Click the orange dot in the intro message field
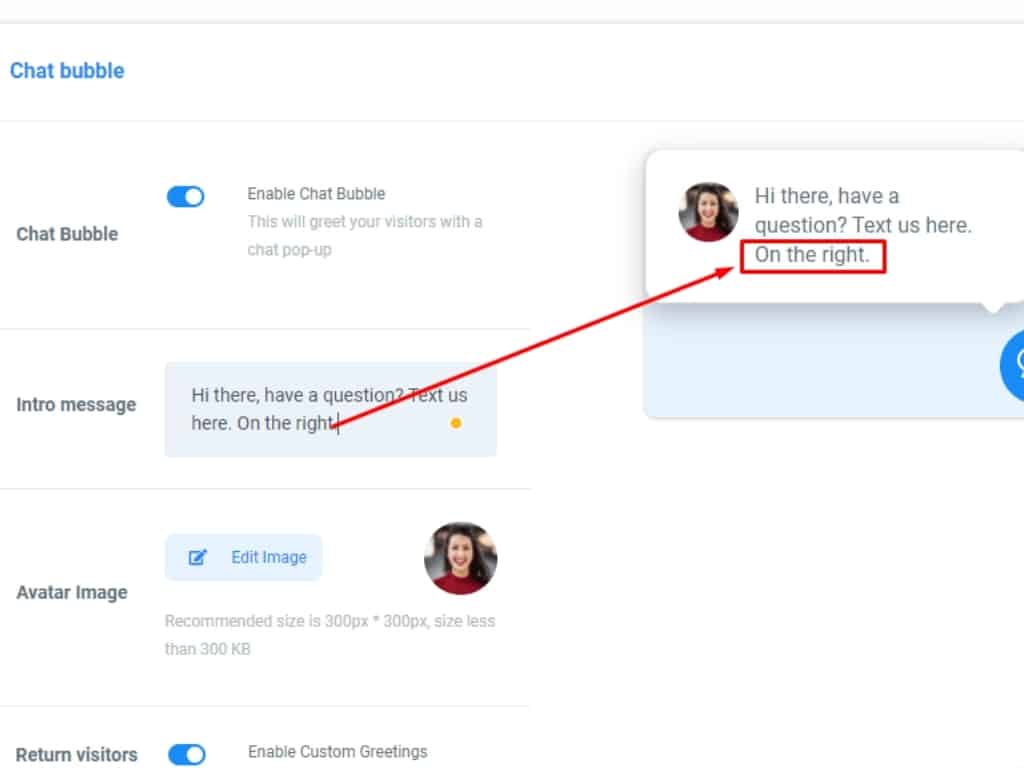 coord(456,423)
